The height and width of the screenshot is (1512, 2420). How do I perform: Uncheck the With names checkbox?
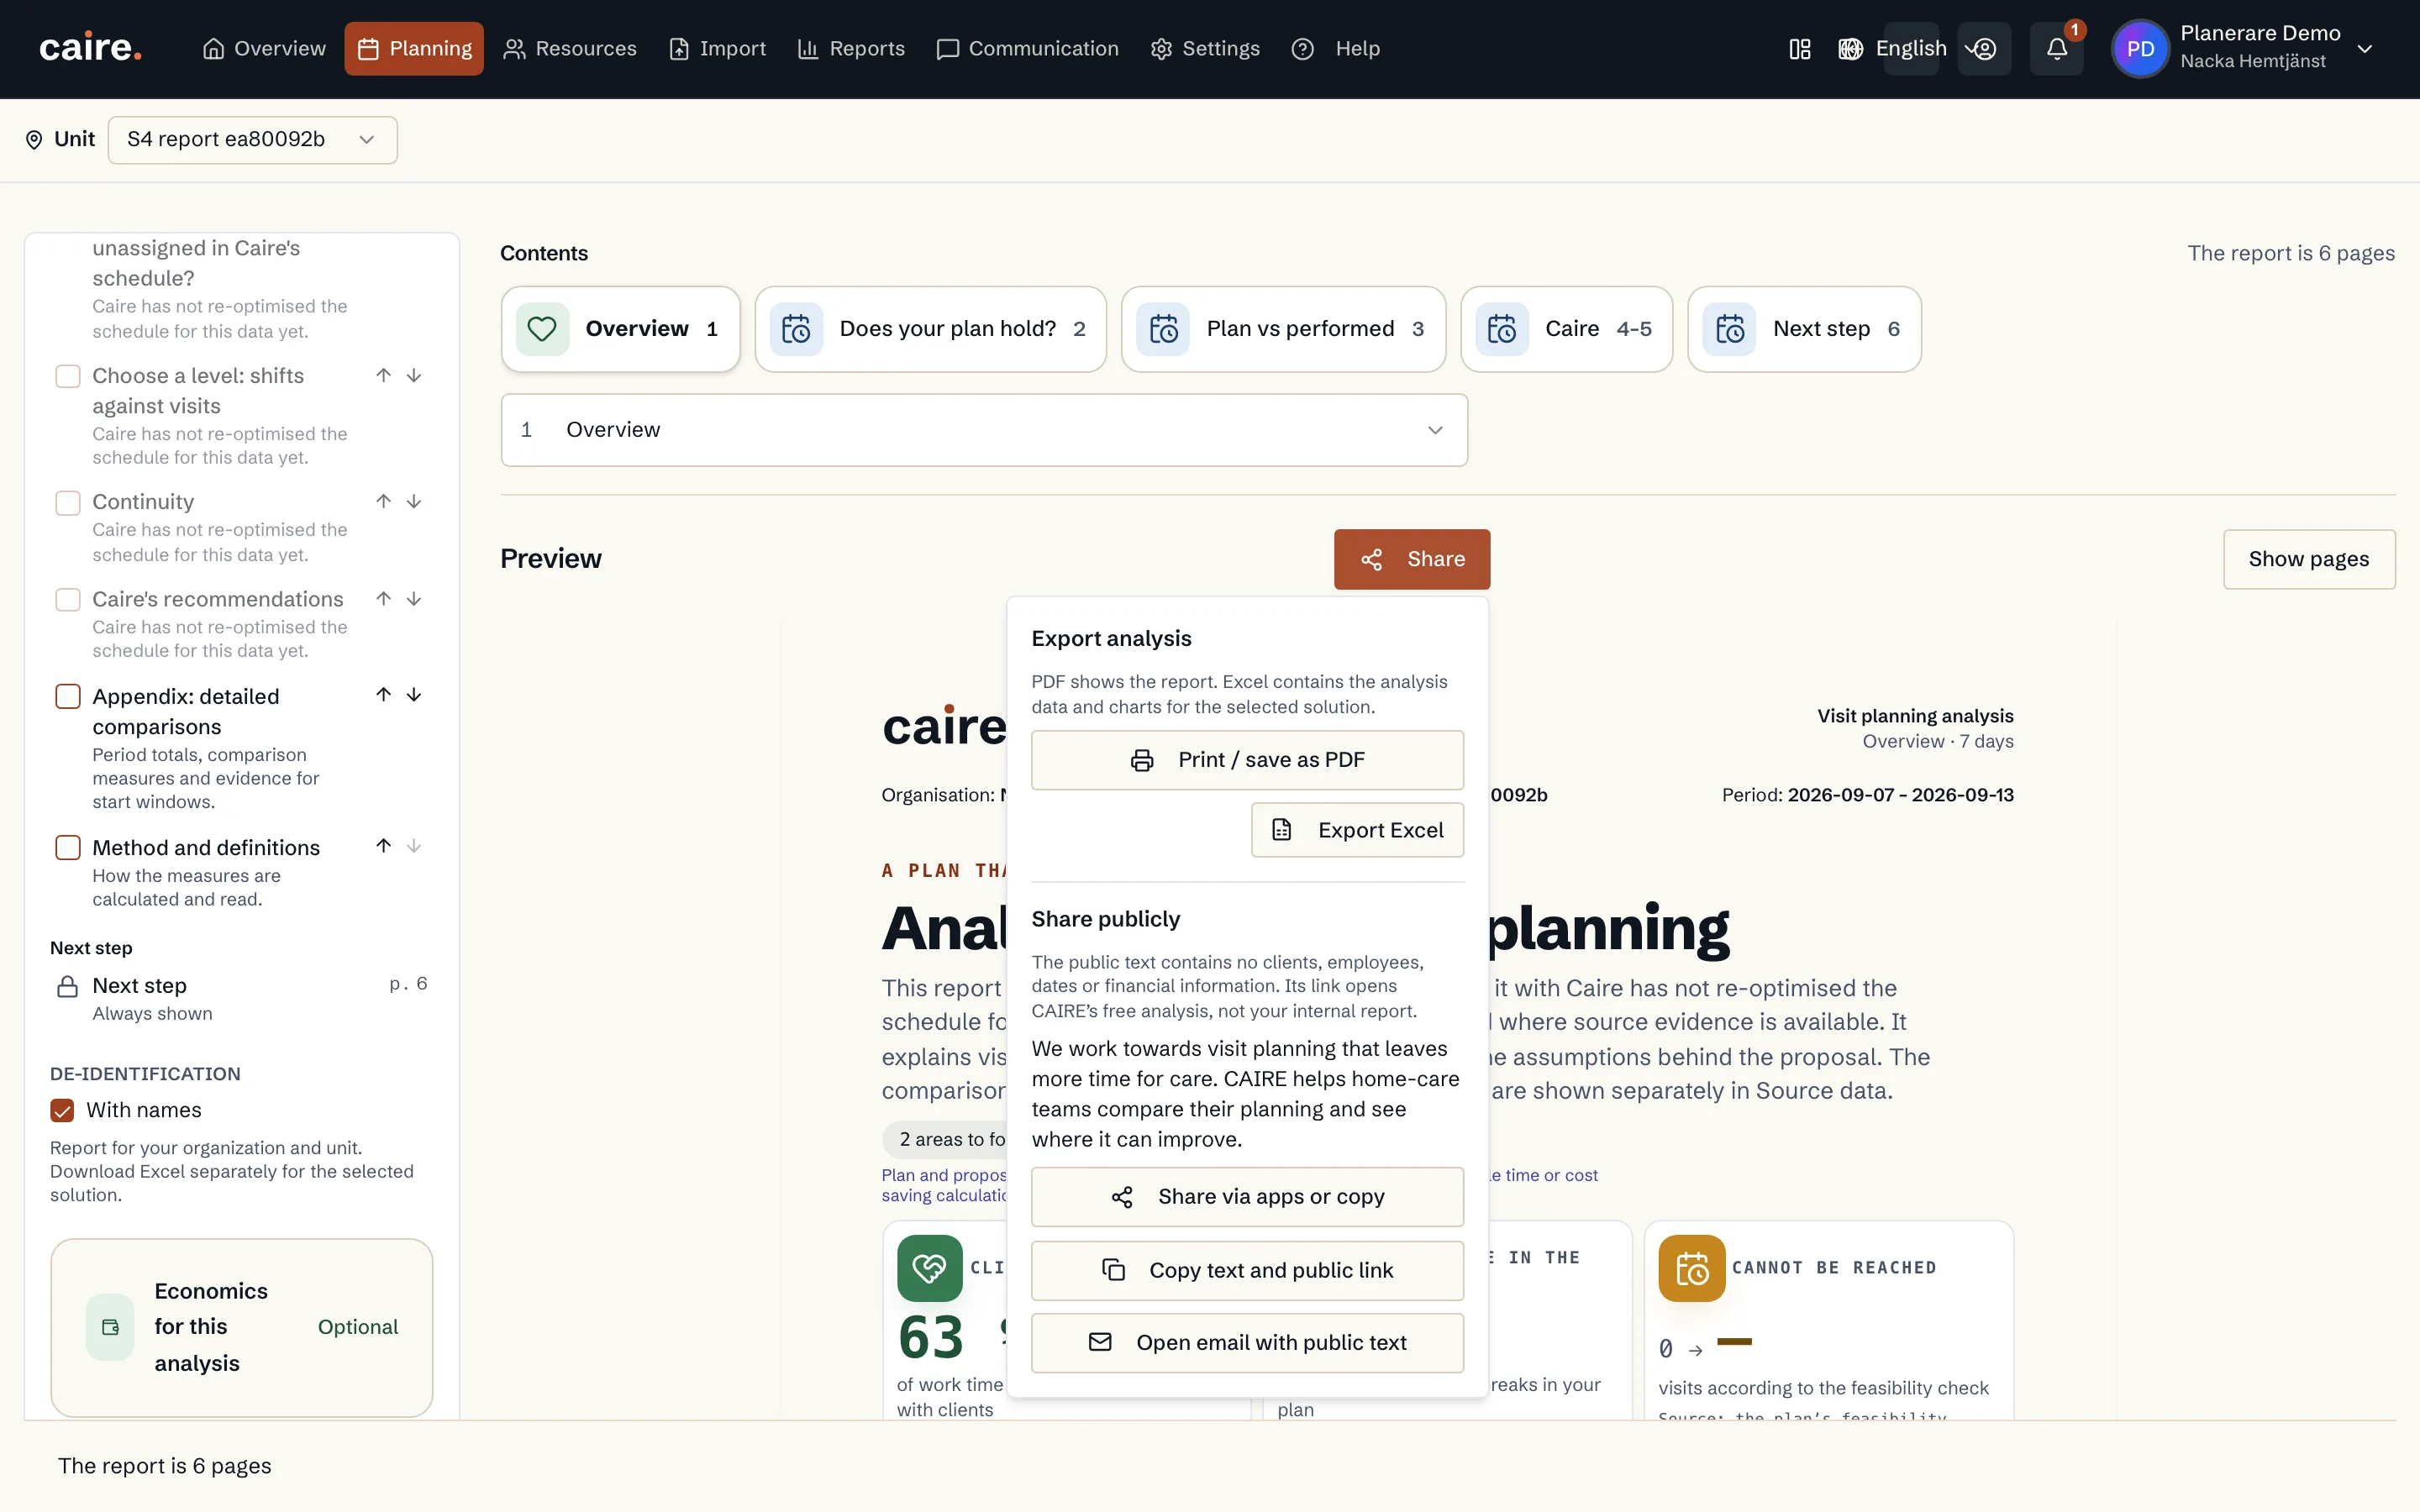[62, 1110]
